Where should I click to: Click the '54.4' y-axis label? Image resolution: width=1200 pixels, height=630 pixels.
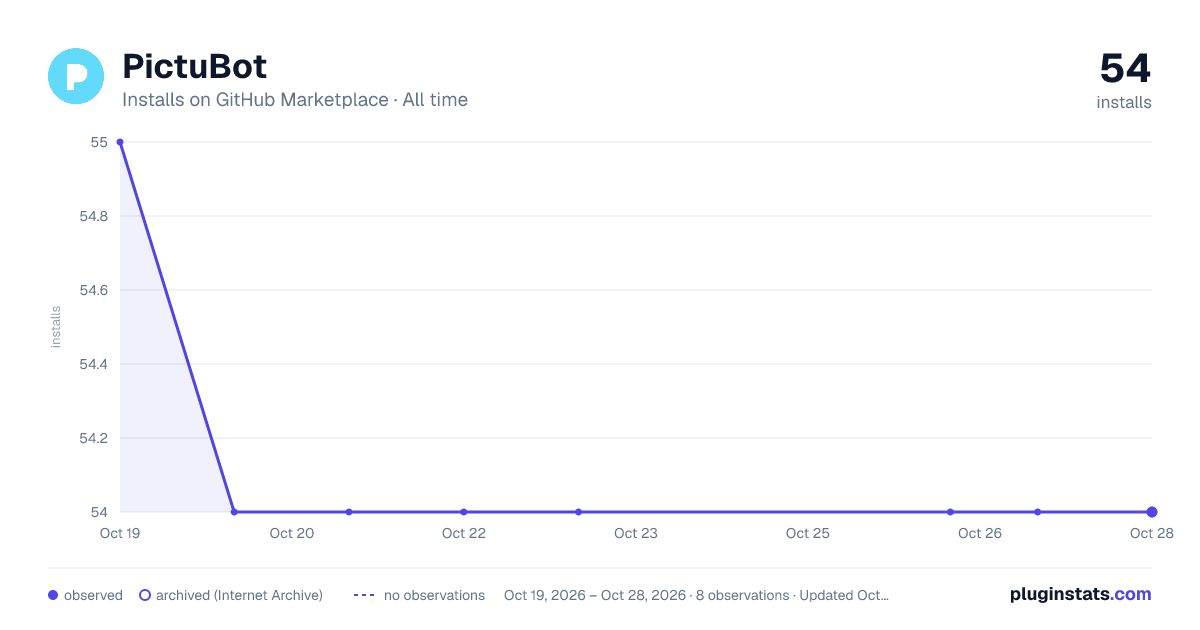pos(93,364)
